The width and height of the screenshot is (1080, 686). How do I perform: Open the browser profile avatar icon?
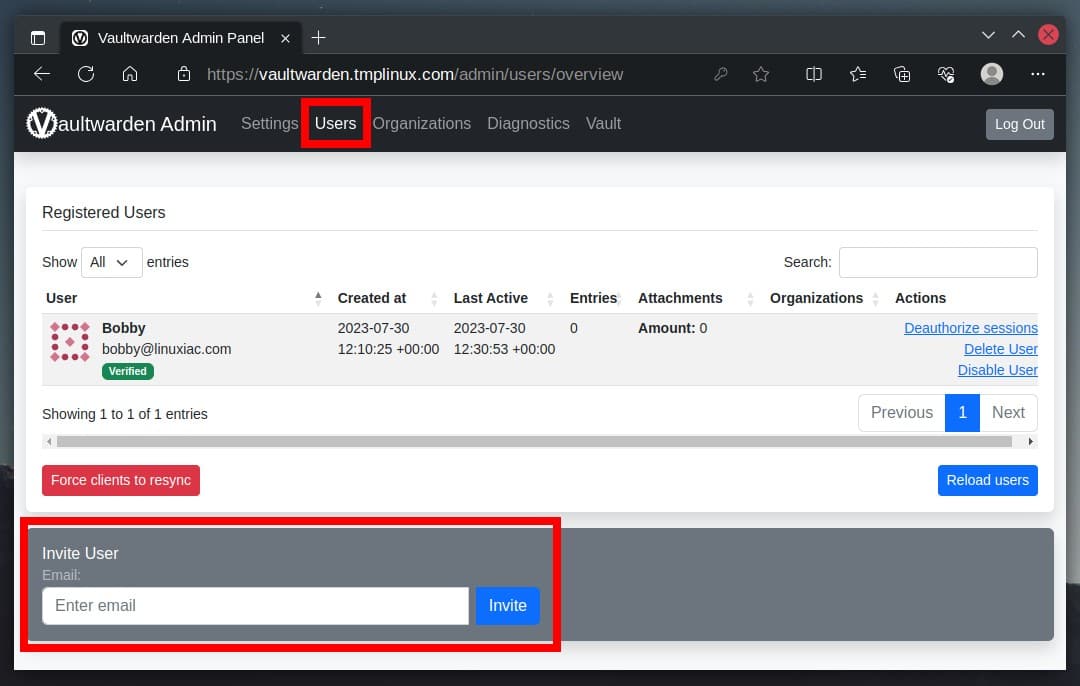pyautogui.click(x=991, y=74)
